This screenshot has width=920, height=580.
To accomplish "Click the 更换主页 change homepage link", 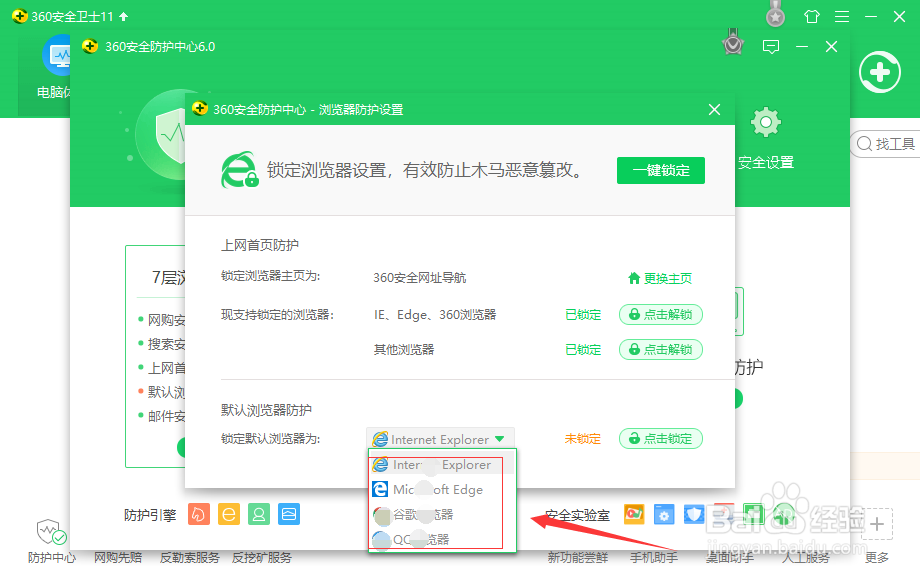I will 660,278.
